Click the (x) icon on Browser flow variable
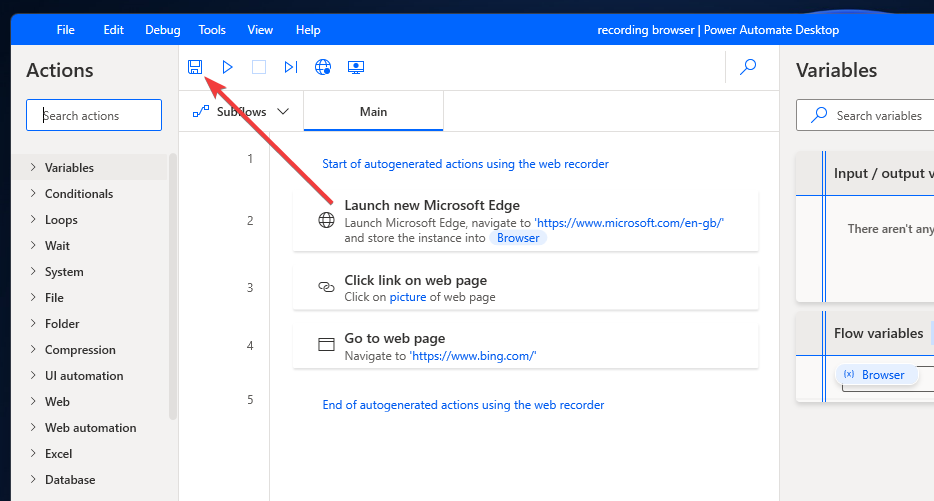Viewport: 934px width, 501px height. click(849, 374)
